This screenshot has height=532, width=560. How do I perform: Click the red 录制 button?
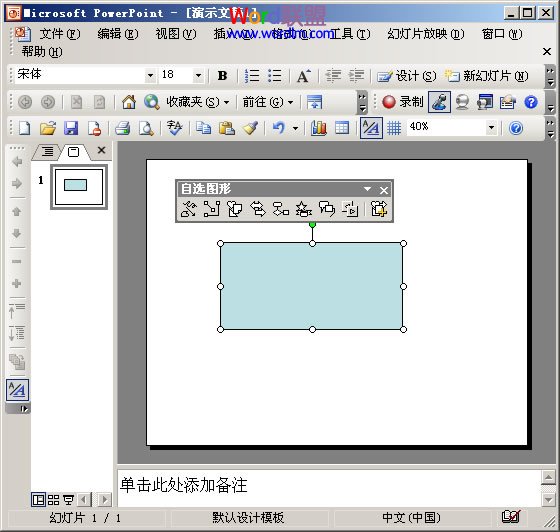(x=402, y=102)
